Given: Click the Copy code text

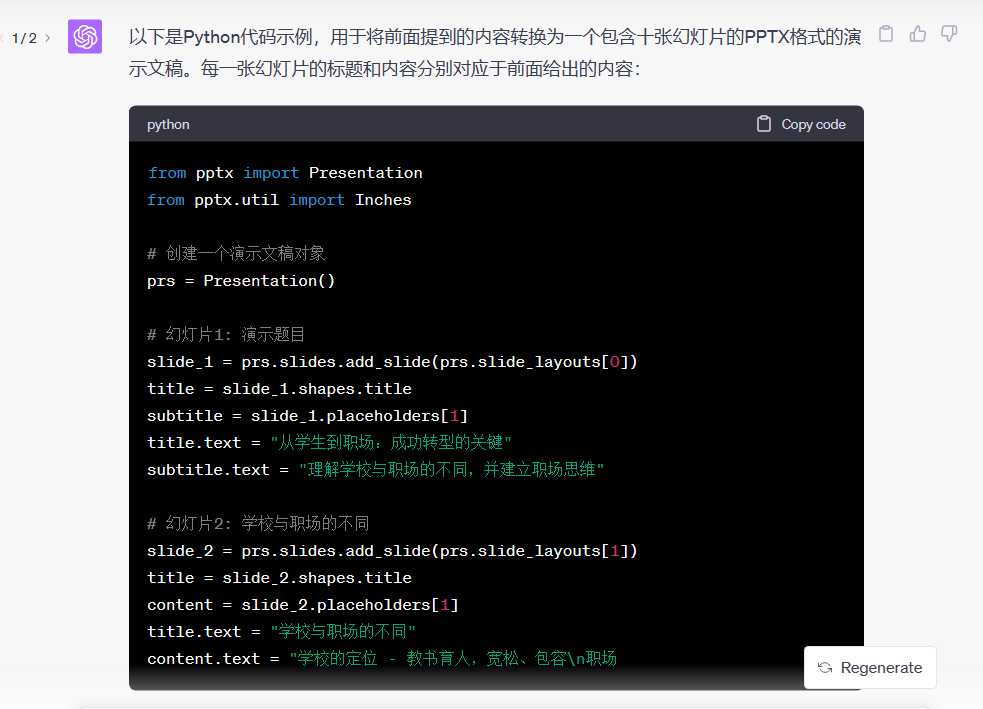Looking at the screenshot, I should coord(813,124).
